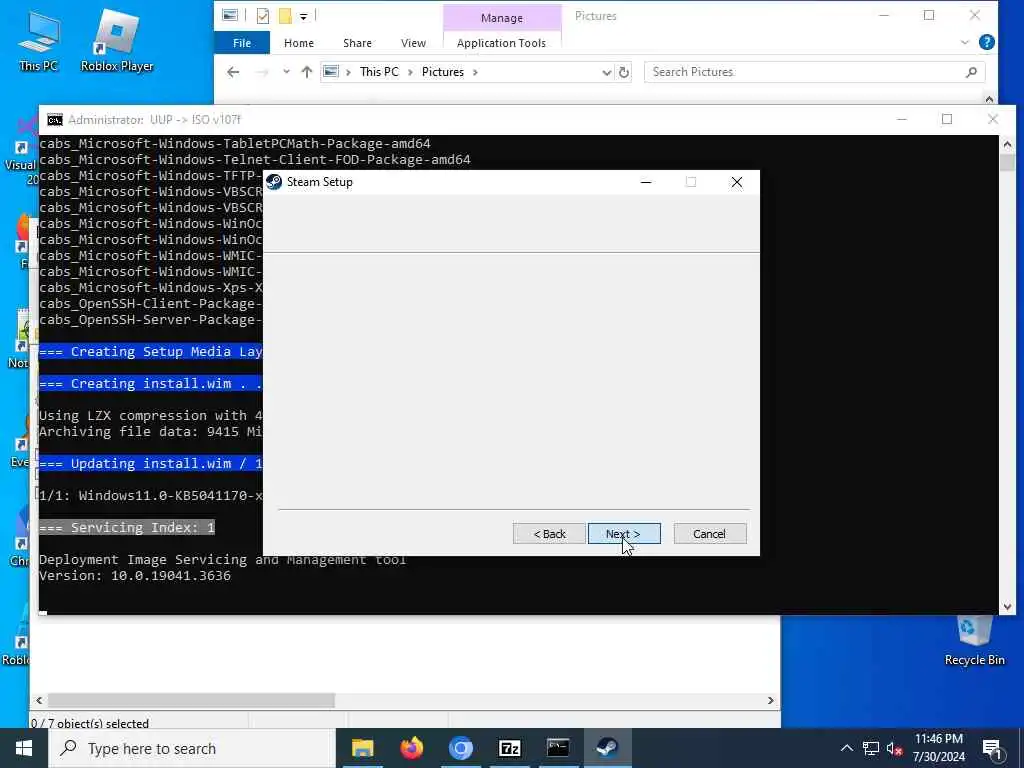Screen dimensions: 1024x768
Task: Collapse the Explorer ribbon with the chevron
Action: click(965, 42)
